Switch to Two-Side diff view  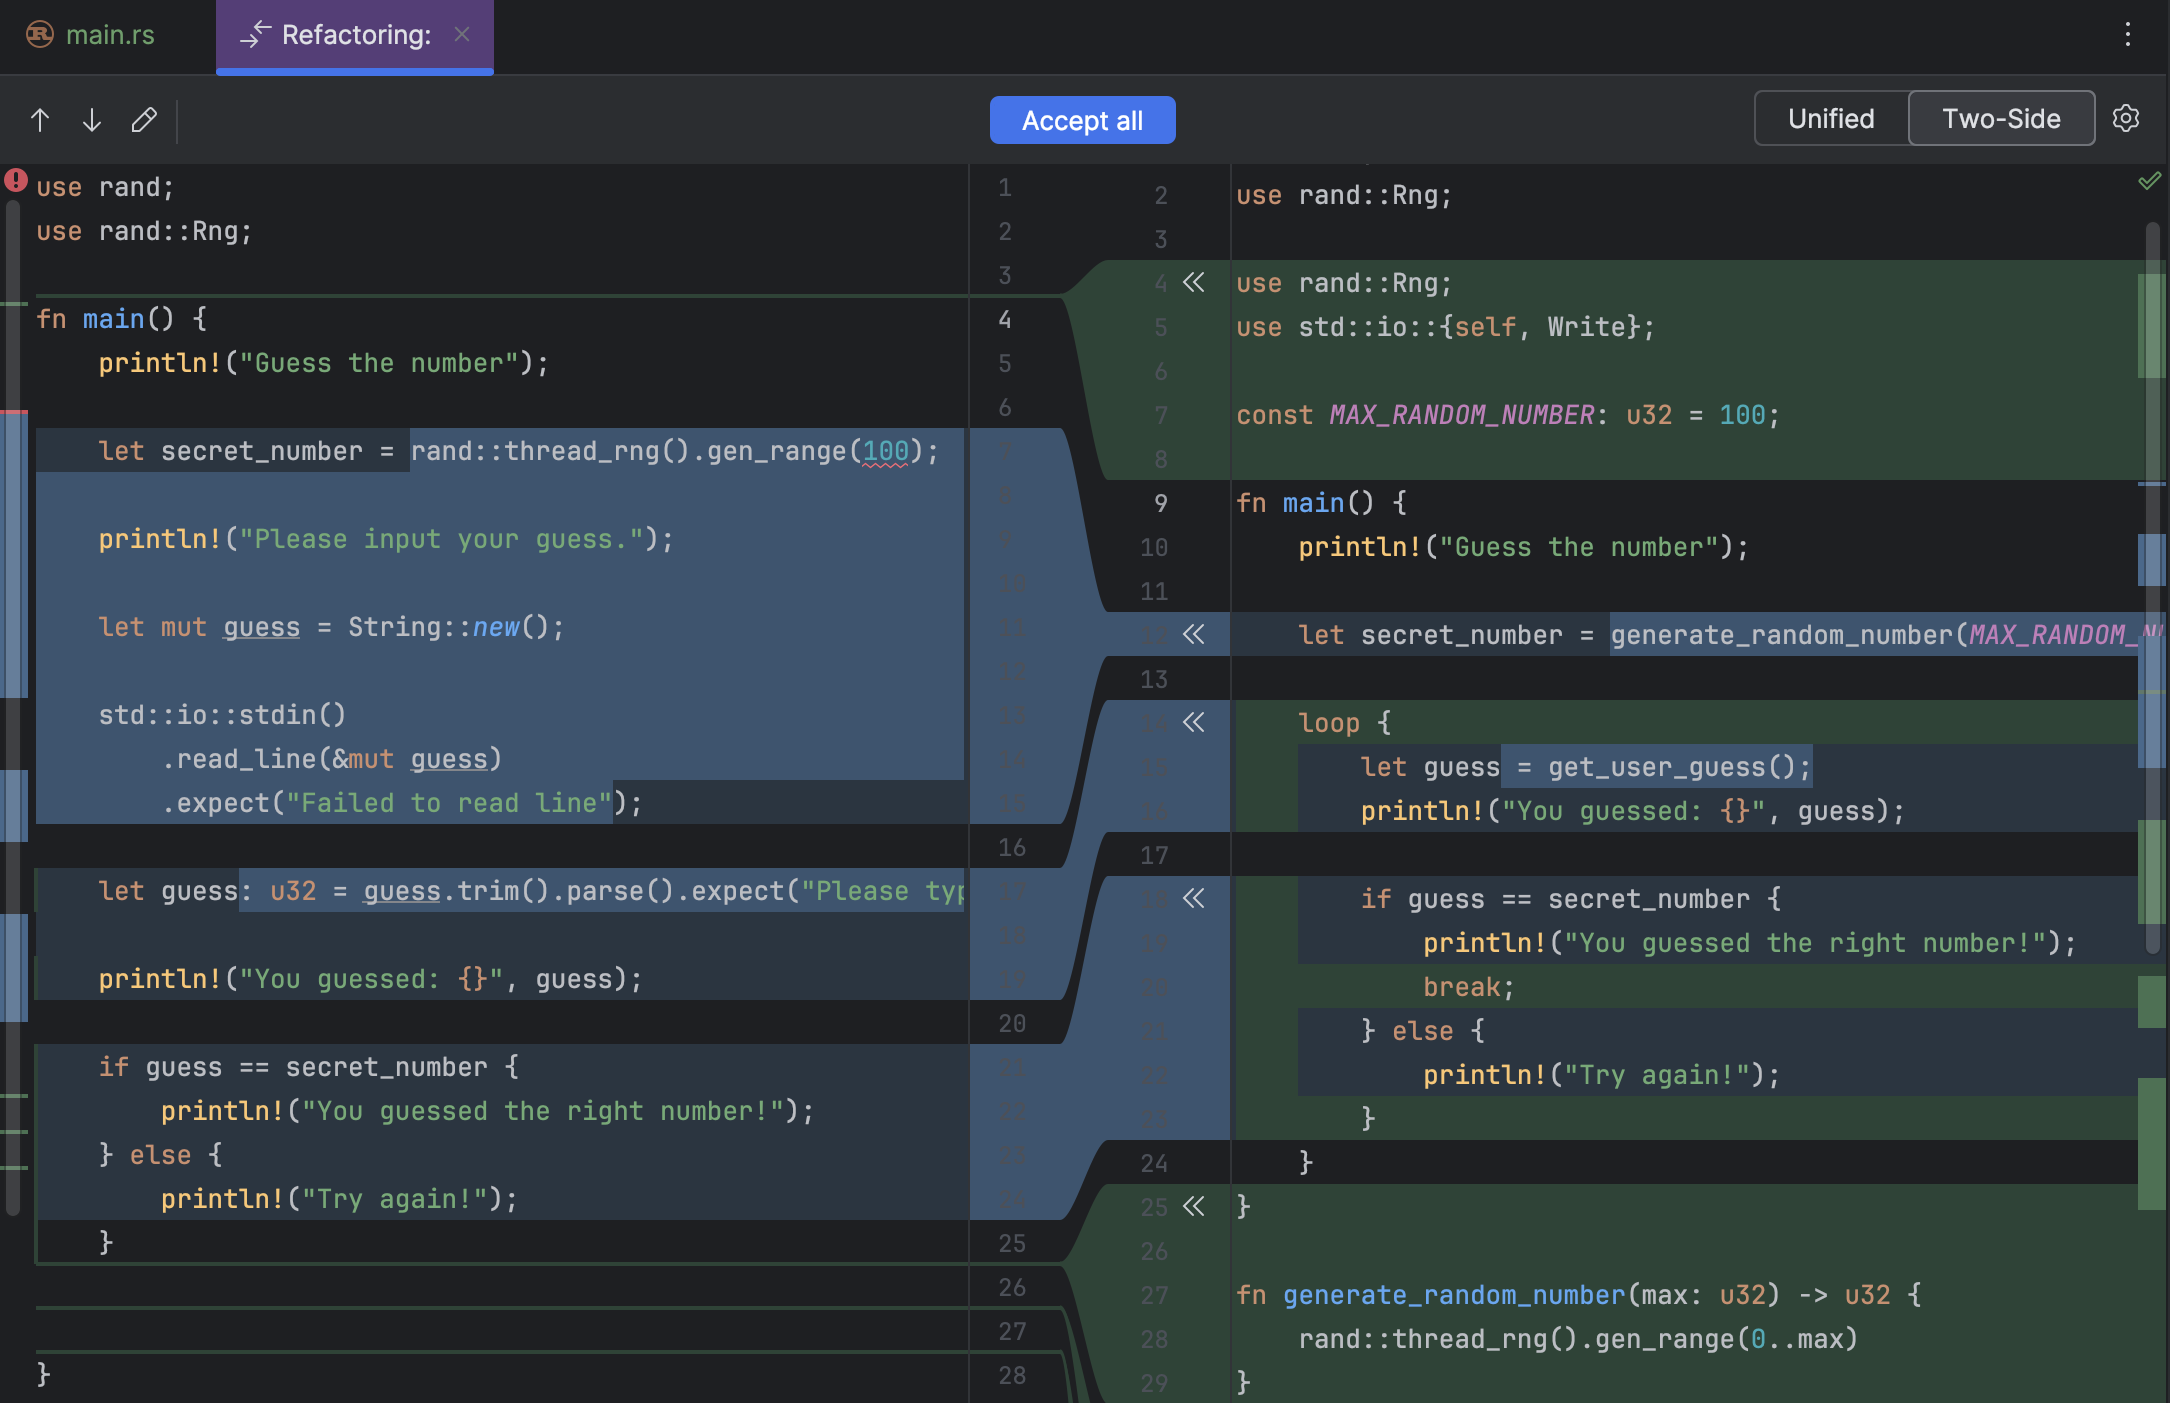[x=2000, y=119]
